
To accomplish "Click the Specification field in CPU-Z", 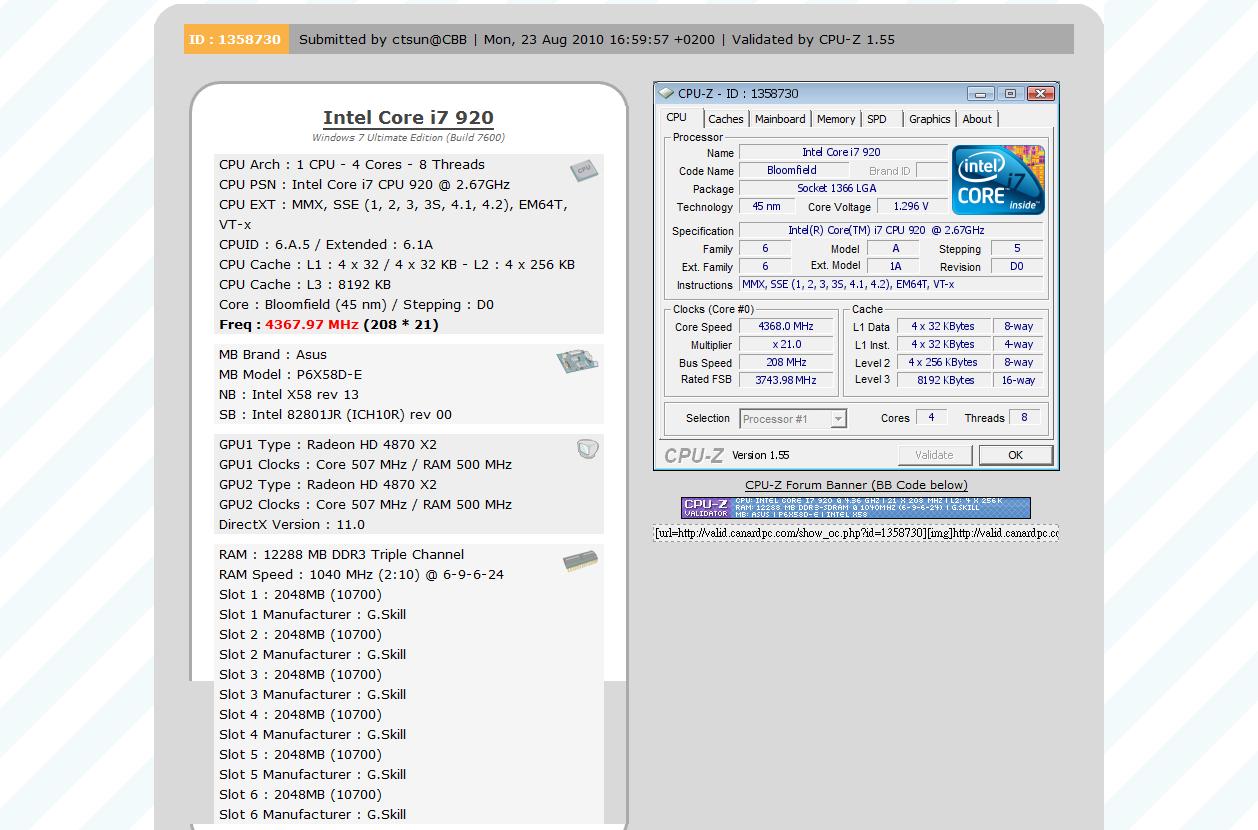I will click(x=891, y=231).
